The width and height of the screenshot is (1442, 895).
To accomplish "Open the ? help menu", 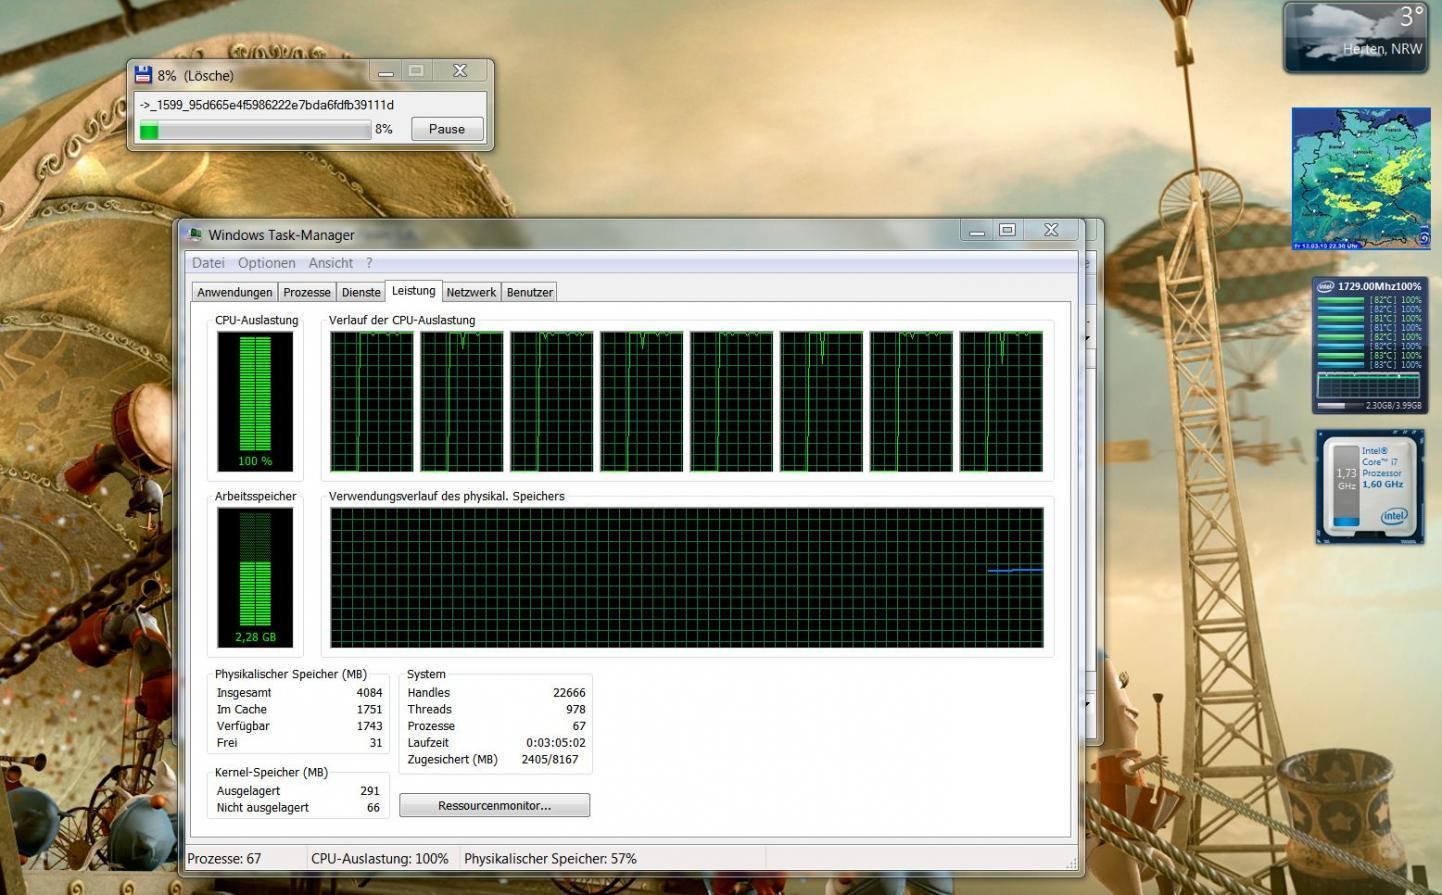I will (369, 263).
